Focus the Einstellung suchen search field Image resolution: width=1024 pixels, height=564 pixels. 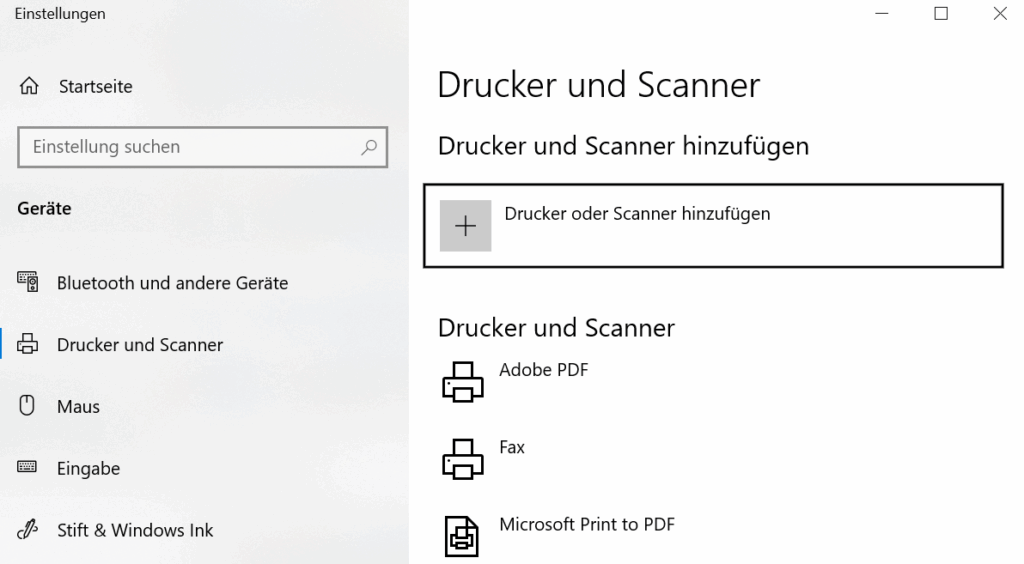(190, 147)
